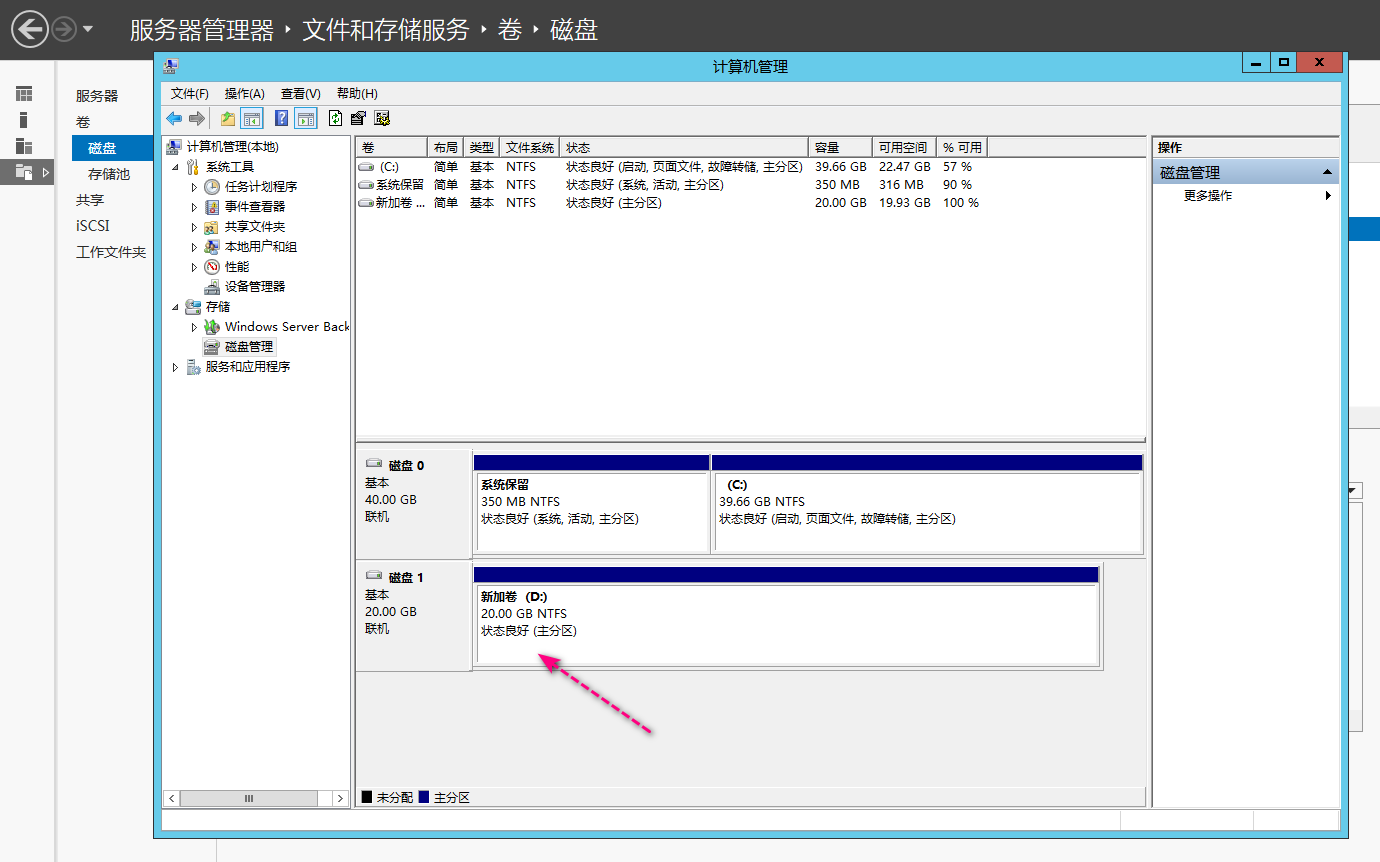Click the Refresh icon with green arrows

pyautogui.click(x=336, y=119)
